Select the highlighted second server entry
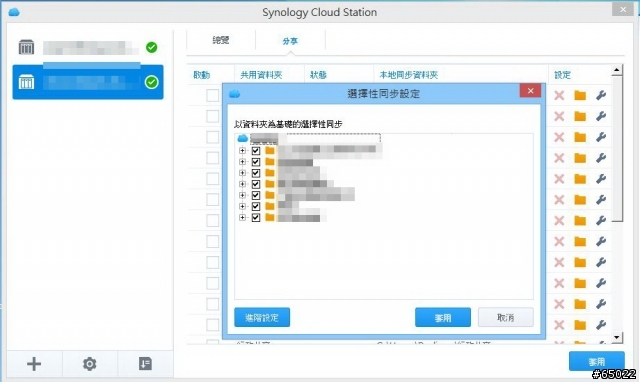This screenshot has width=640, height=382. (88, 82)
